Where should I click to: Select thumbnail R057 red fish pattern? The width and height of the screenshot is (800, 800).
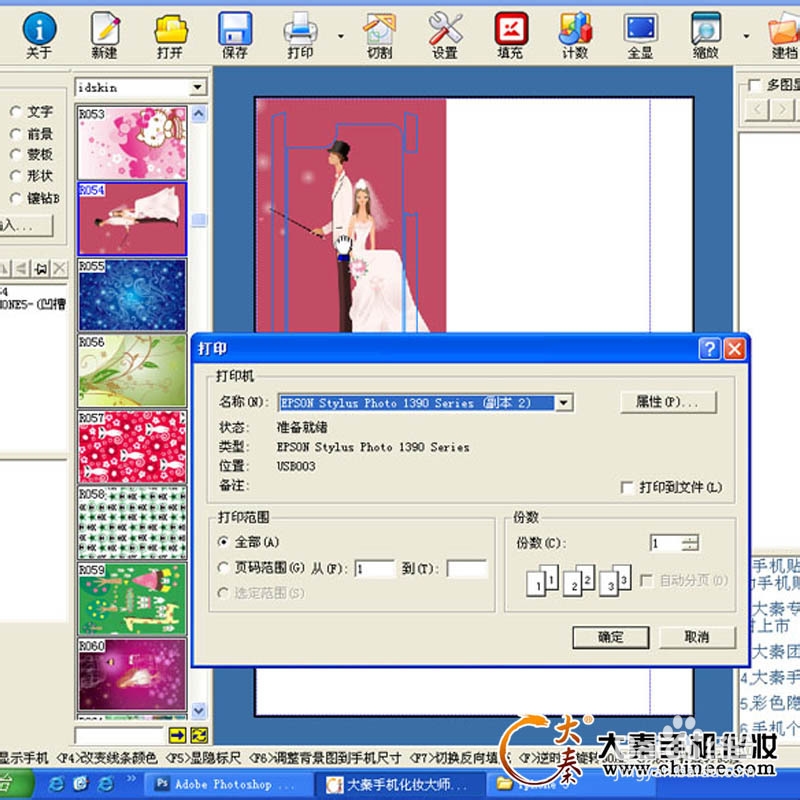(132, 446)
